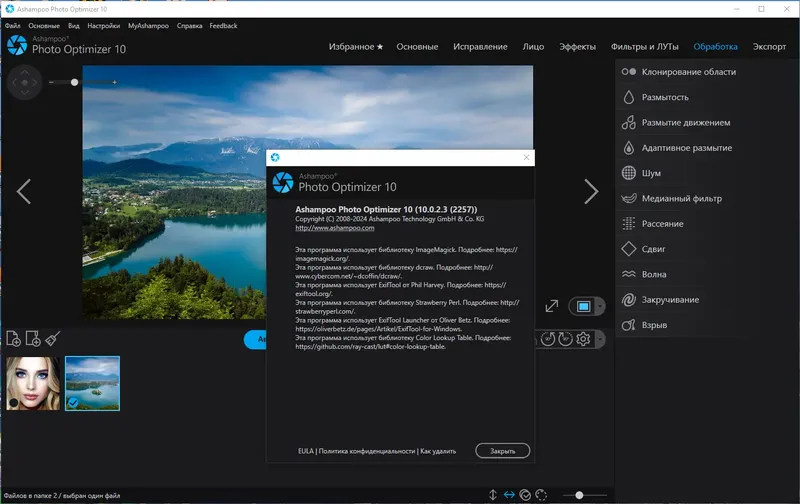Click the fullscreen expand arrows icon
Image resolution: width=800 pixels, height=504 pixels.
point(552,306)
